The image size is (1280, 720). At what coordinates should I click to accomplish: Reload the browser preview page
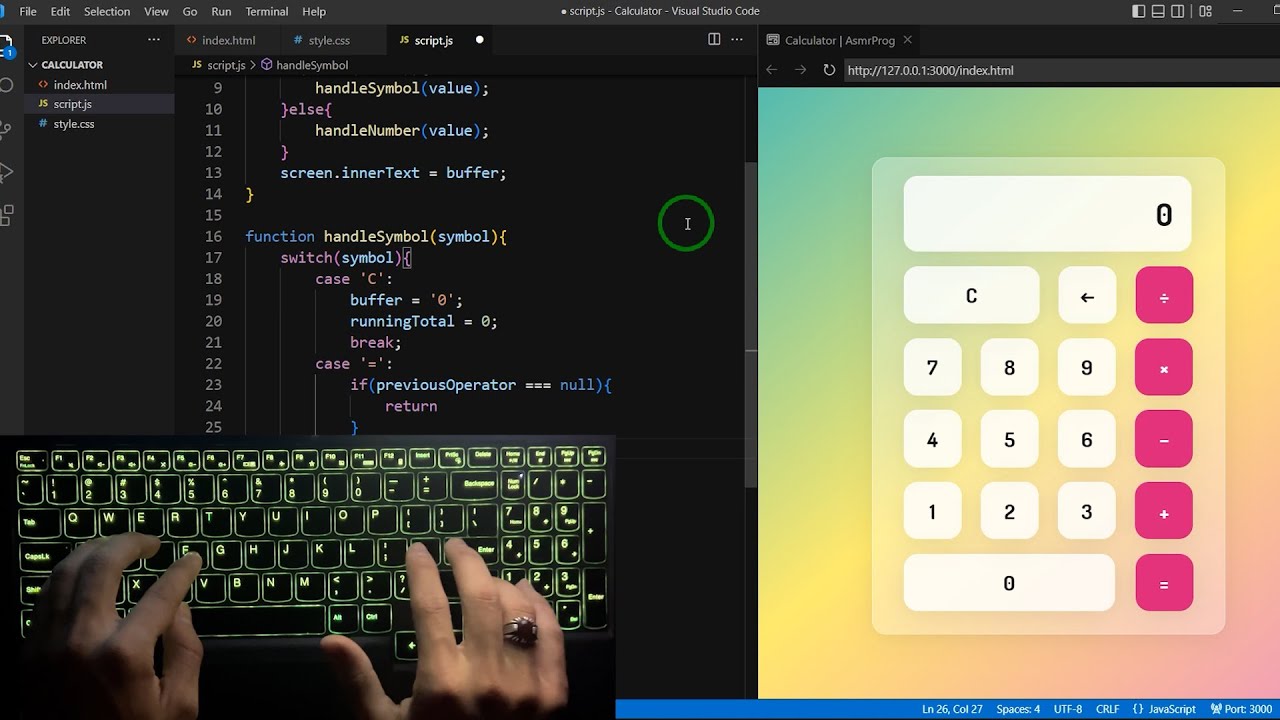click(829, 70)
